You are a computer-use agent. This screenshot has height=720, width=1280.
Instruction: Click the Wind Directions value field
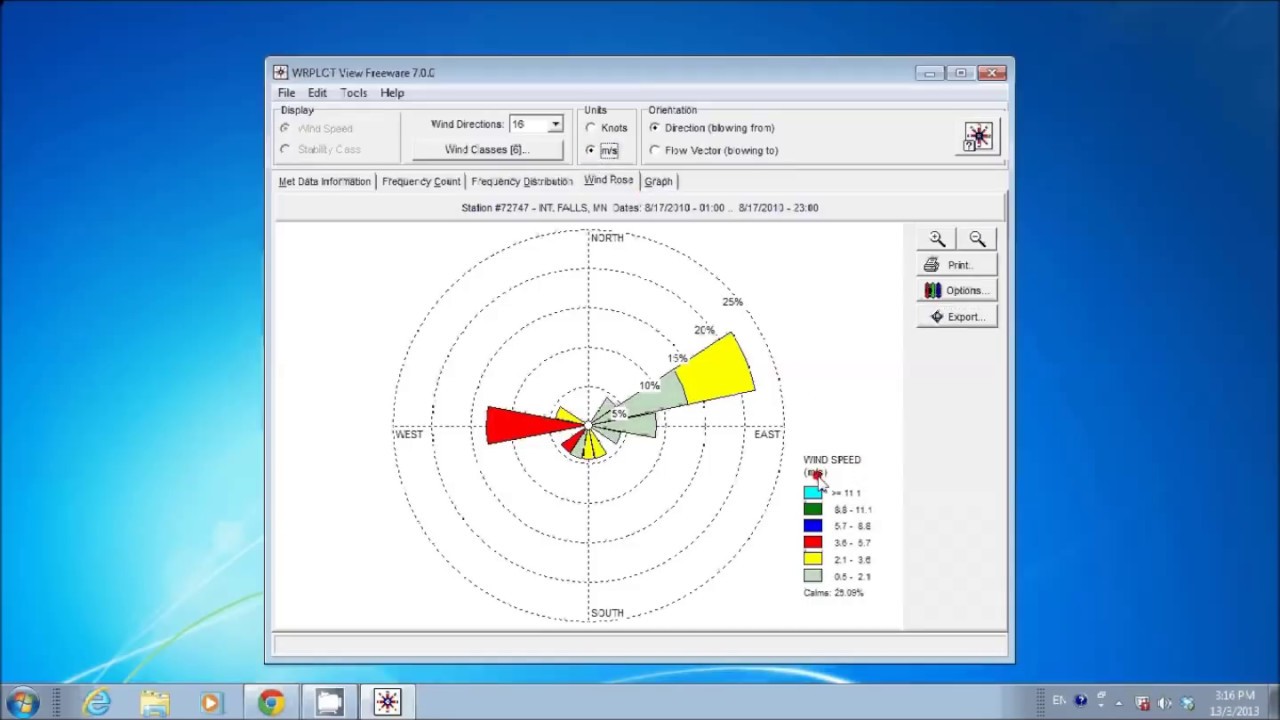528,125
